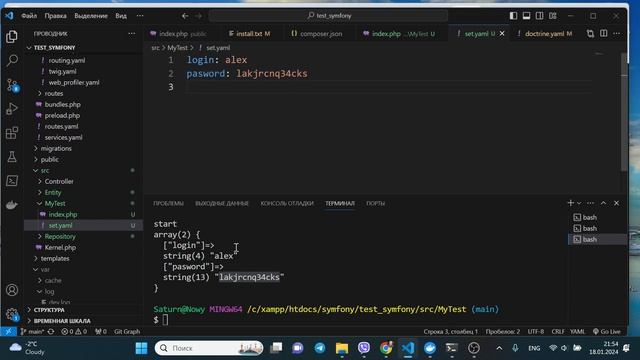
Task: Click the errors and warnings count in status bar
Action: point(74,331)
